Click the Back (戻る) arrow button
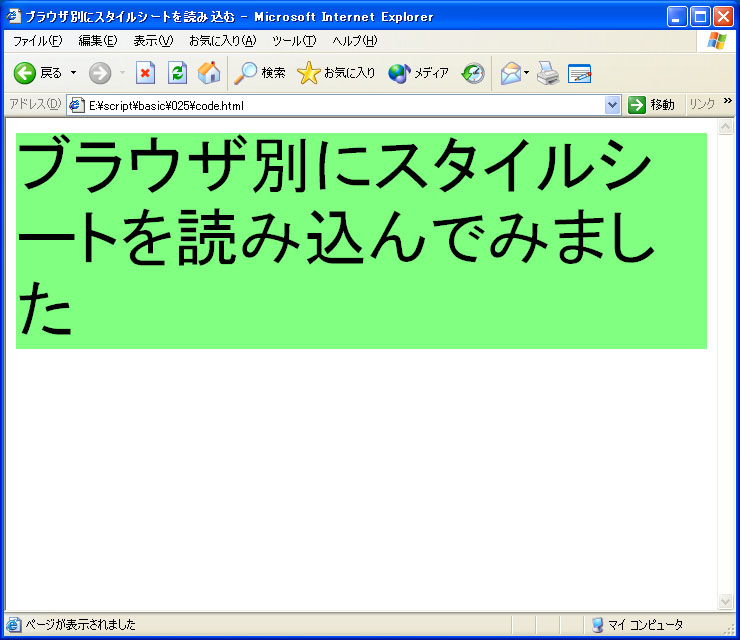 tap(25, 73)
